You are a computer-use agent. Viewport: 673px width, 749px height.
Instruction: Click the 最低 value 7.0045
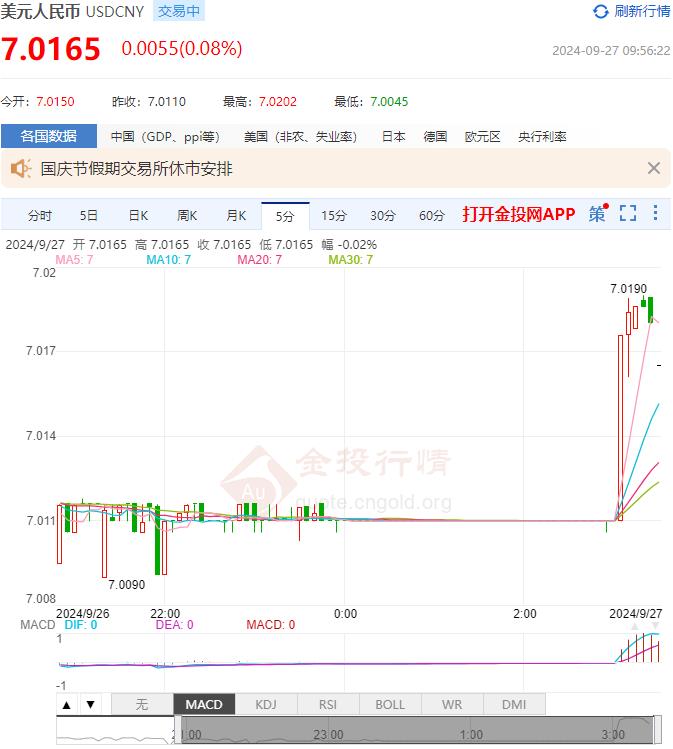[389, 102]
